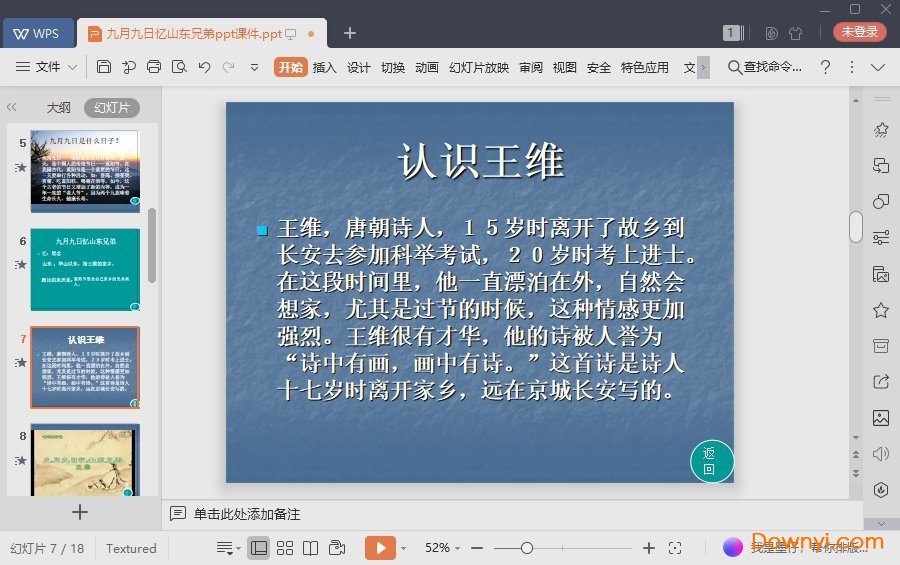The height and width of the screenshot is (565, 900).
Task: Click the Undo arrow icon
Action: (x=204, y=67)
